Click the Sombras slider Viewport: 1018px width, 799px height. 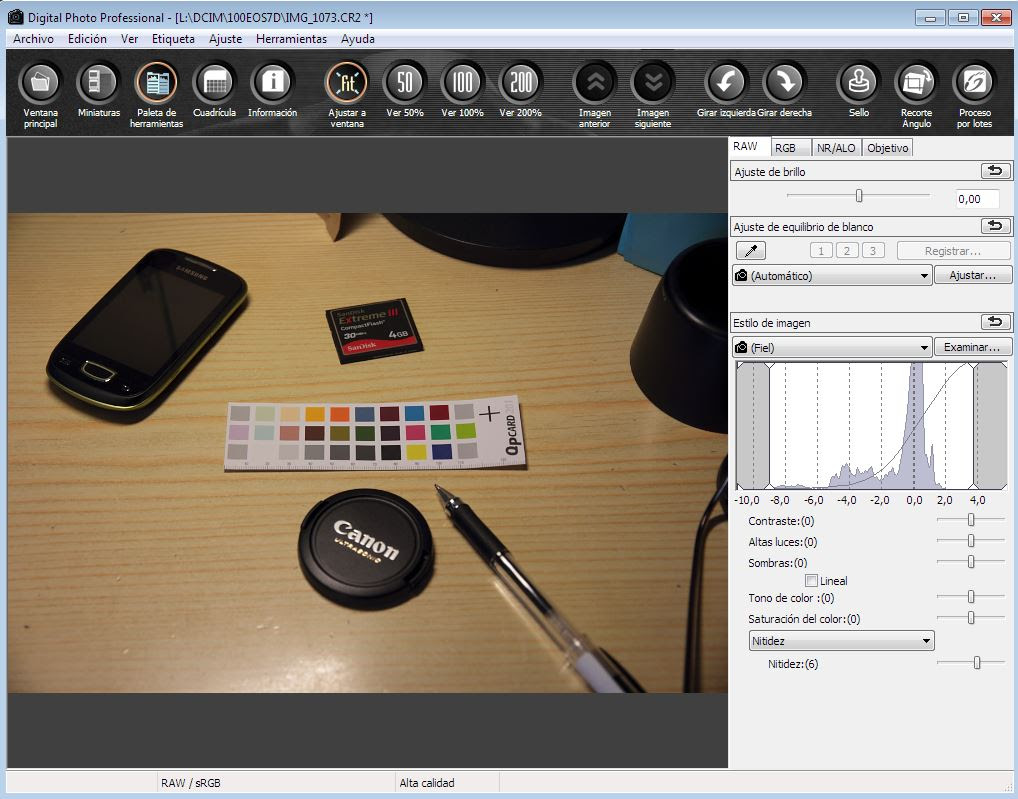point(971,561)
